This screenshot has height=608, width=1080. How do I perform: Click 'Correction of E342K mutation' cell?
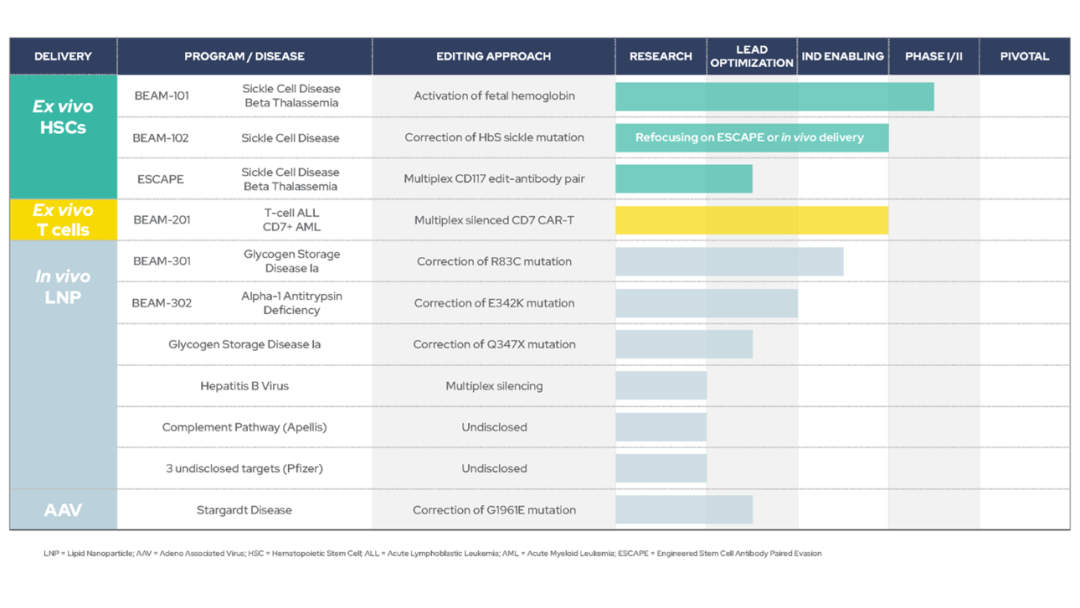(494, 303)
